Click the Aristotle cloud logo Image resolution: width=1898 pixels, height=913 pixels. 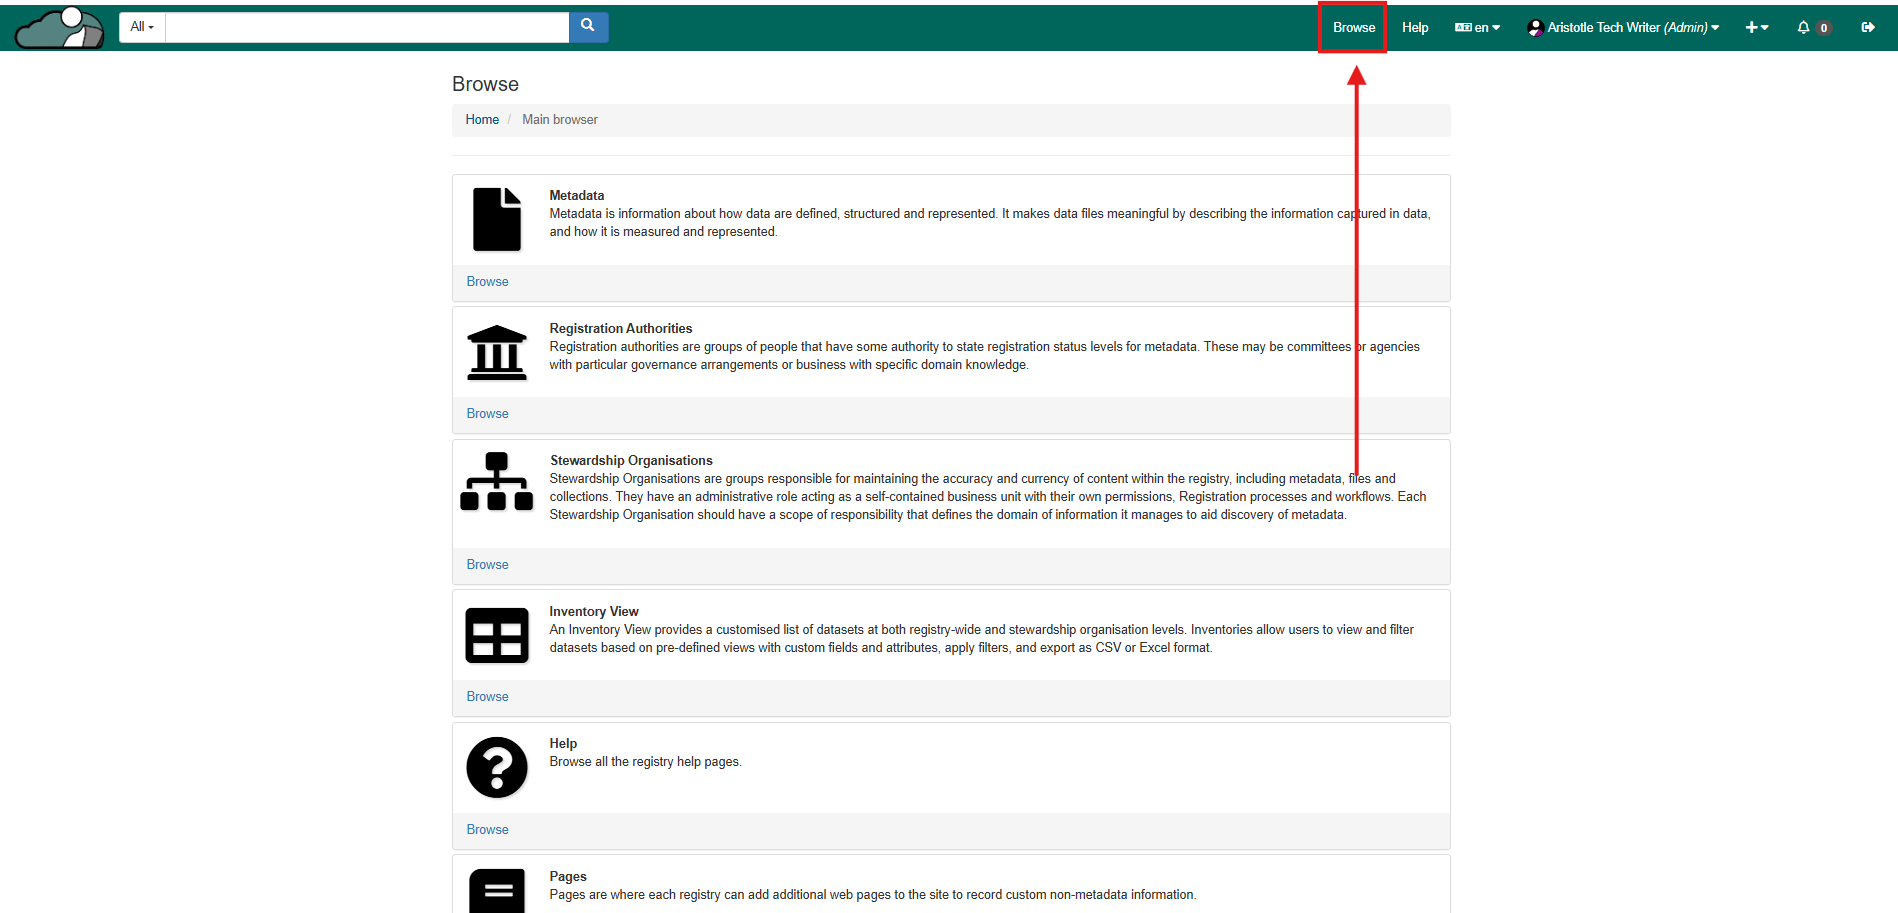(60, 27)
